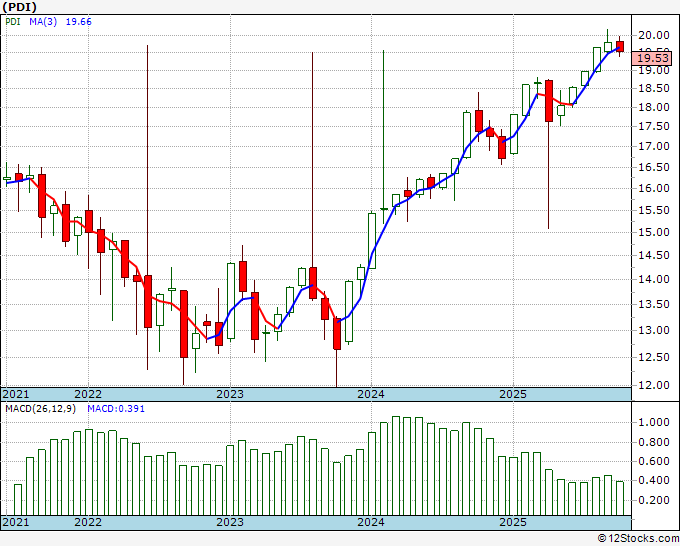The image size is (680, 546).
Task: Click the 15.00 price axis label
Action: pyautogui.click(x=654, y=232)
